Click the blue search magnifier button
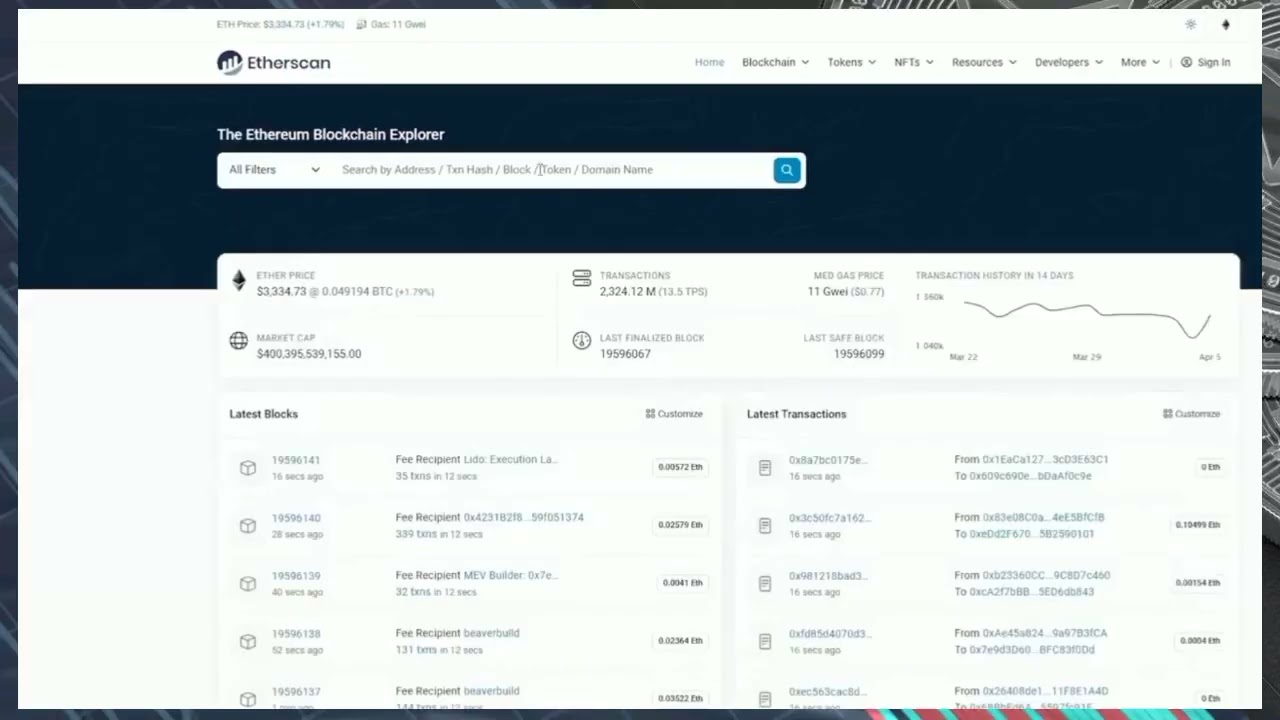Screen dimensions: 1280x720 click(787, 170)
